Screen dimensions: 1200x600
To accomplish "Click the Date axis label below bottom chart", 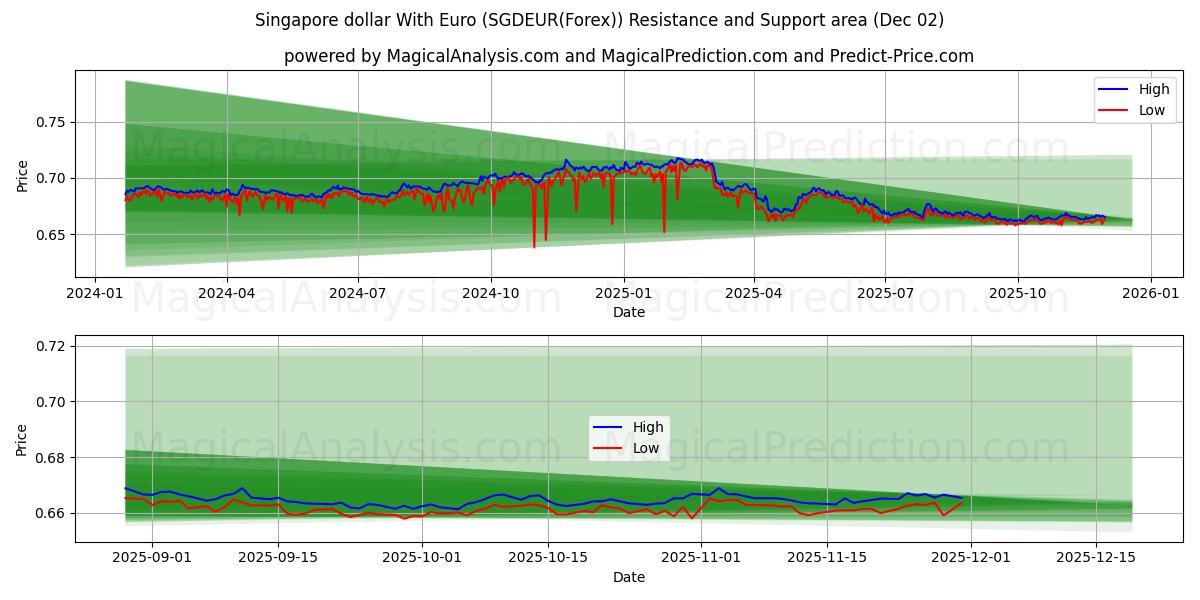I will (x=627, y=577).
